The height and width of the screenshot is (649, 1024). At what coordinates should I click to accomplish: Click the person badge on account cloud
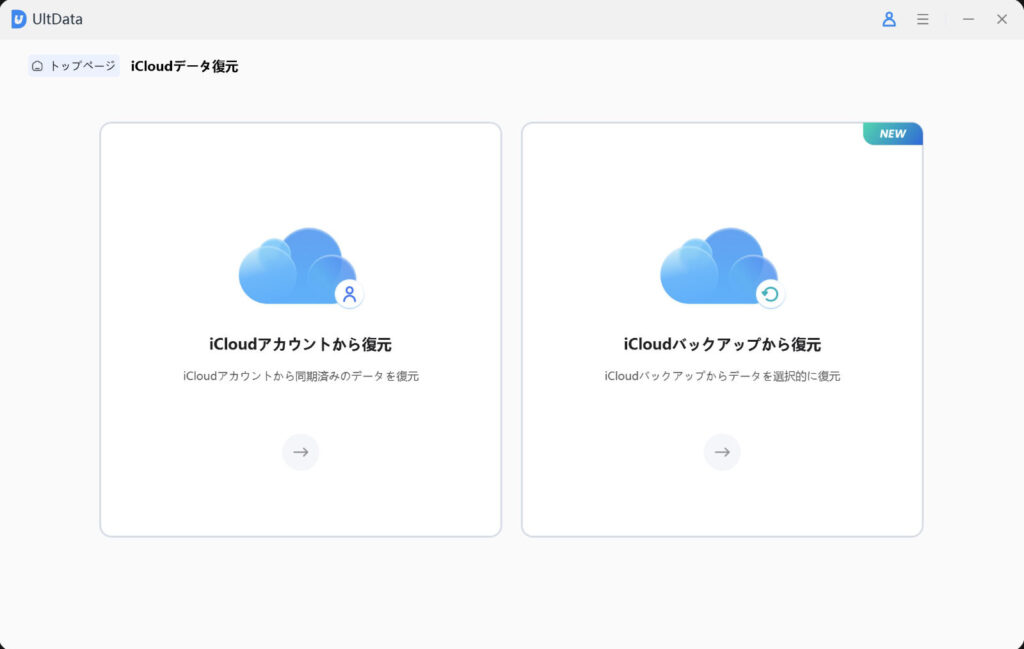[349, 294]
